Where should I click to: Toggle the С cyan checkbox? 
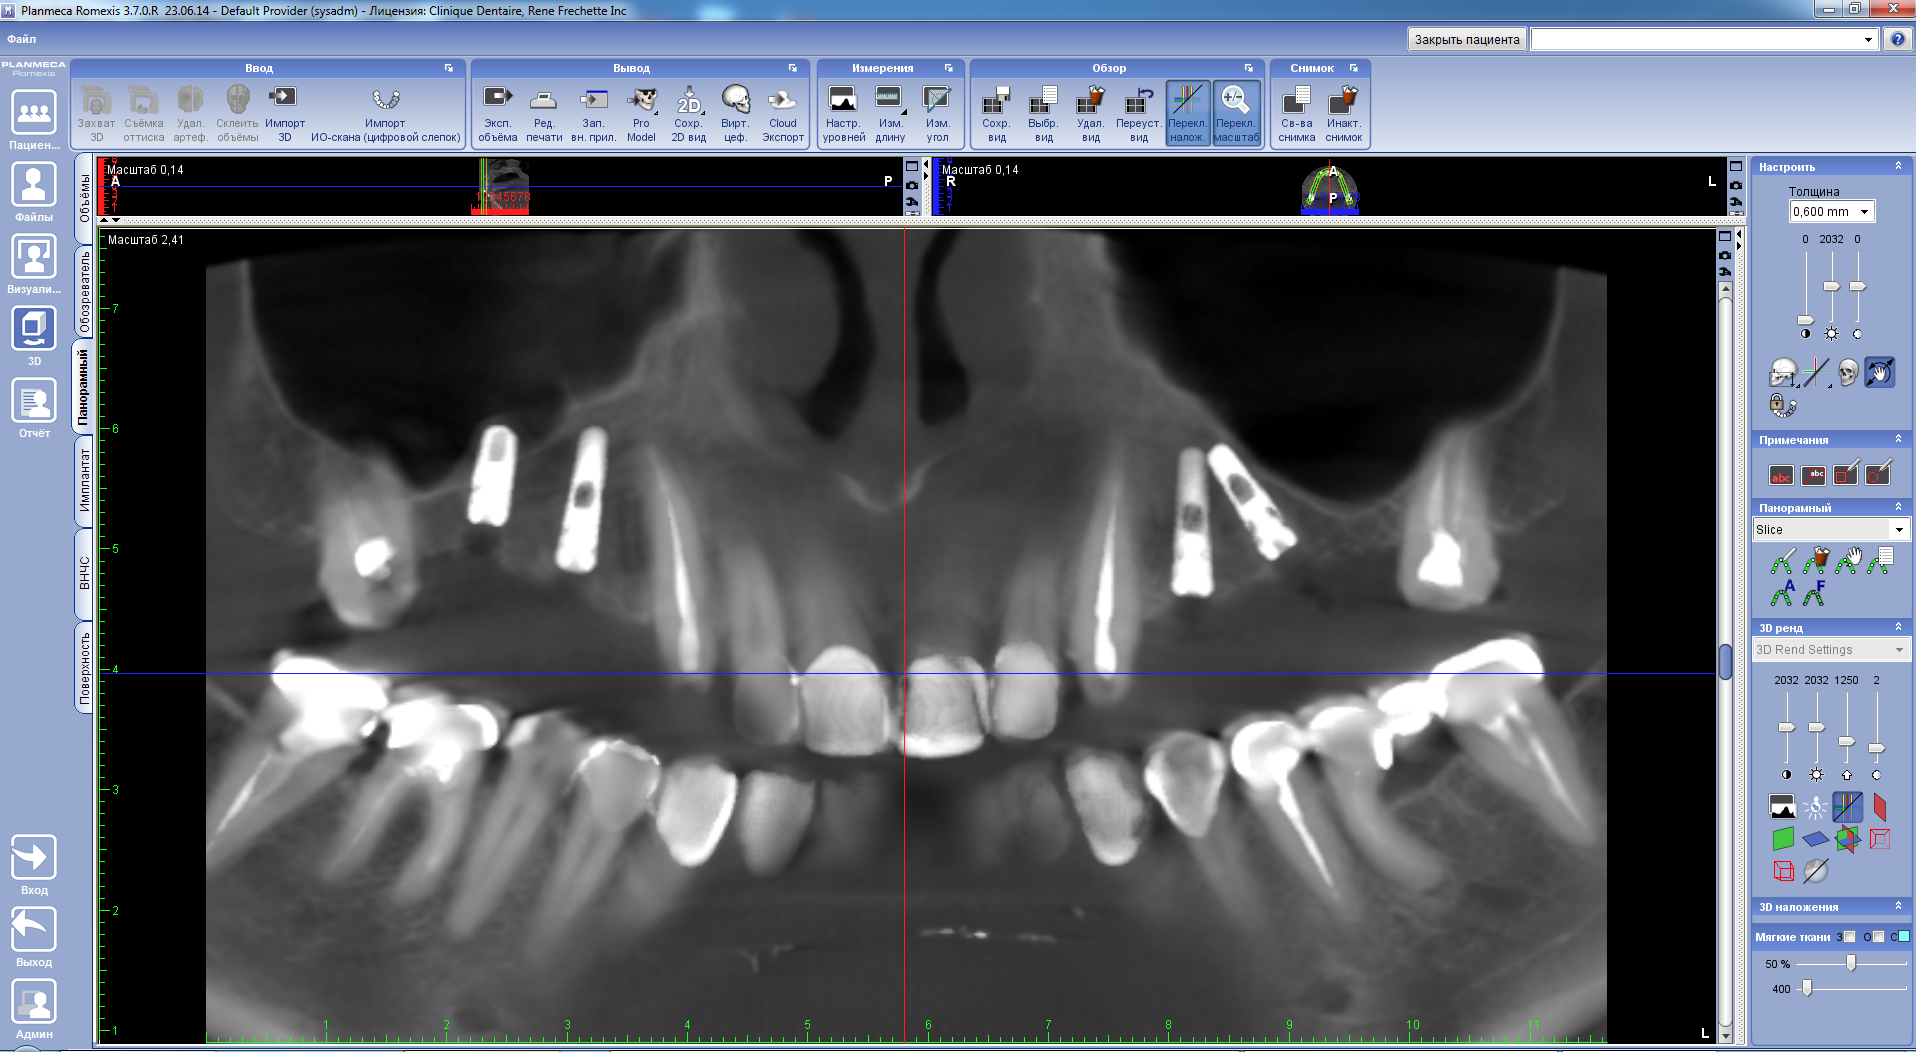click(1903, 937)
